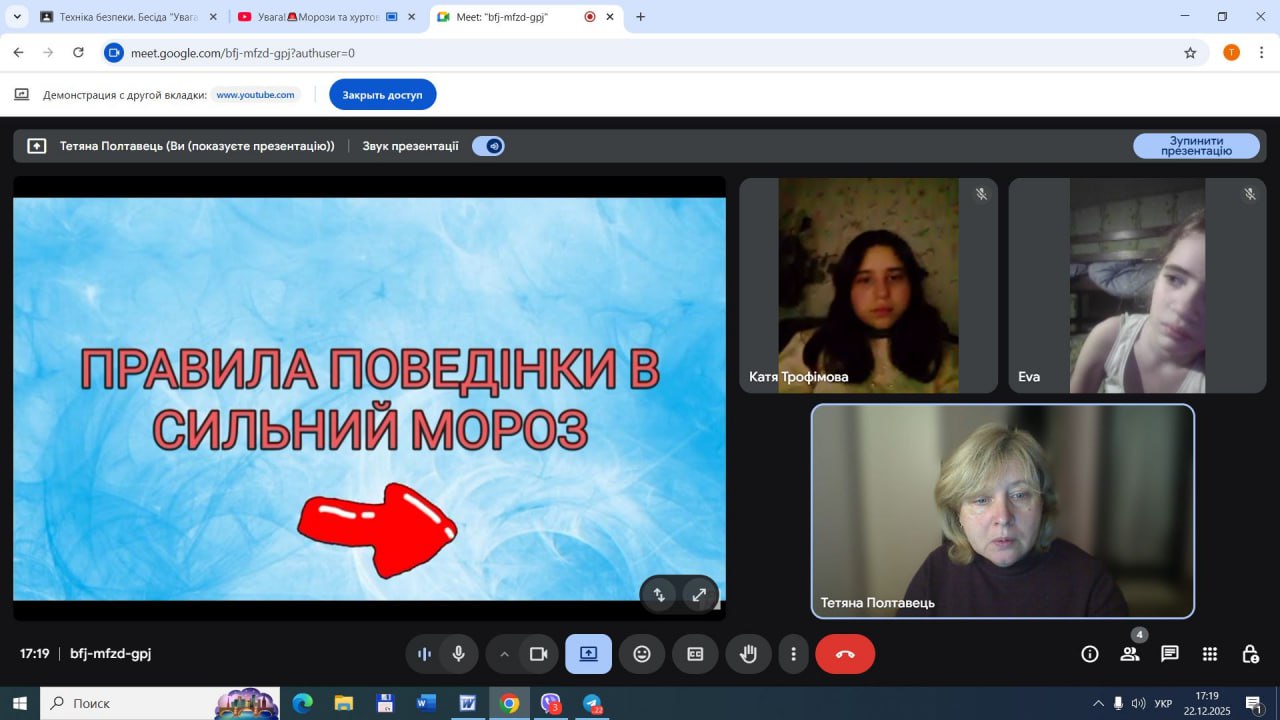Expand the presentation to full screen
The width and height of the screenshot is (1280, 720).
click(x=699, y=595)
